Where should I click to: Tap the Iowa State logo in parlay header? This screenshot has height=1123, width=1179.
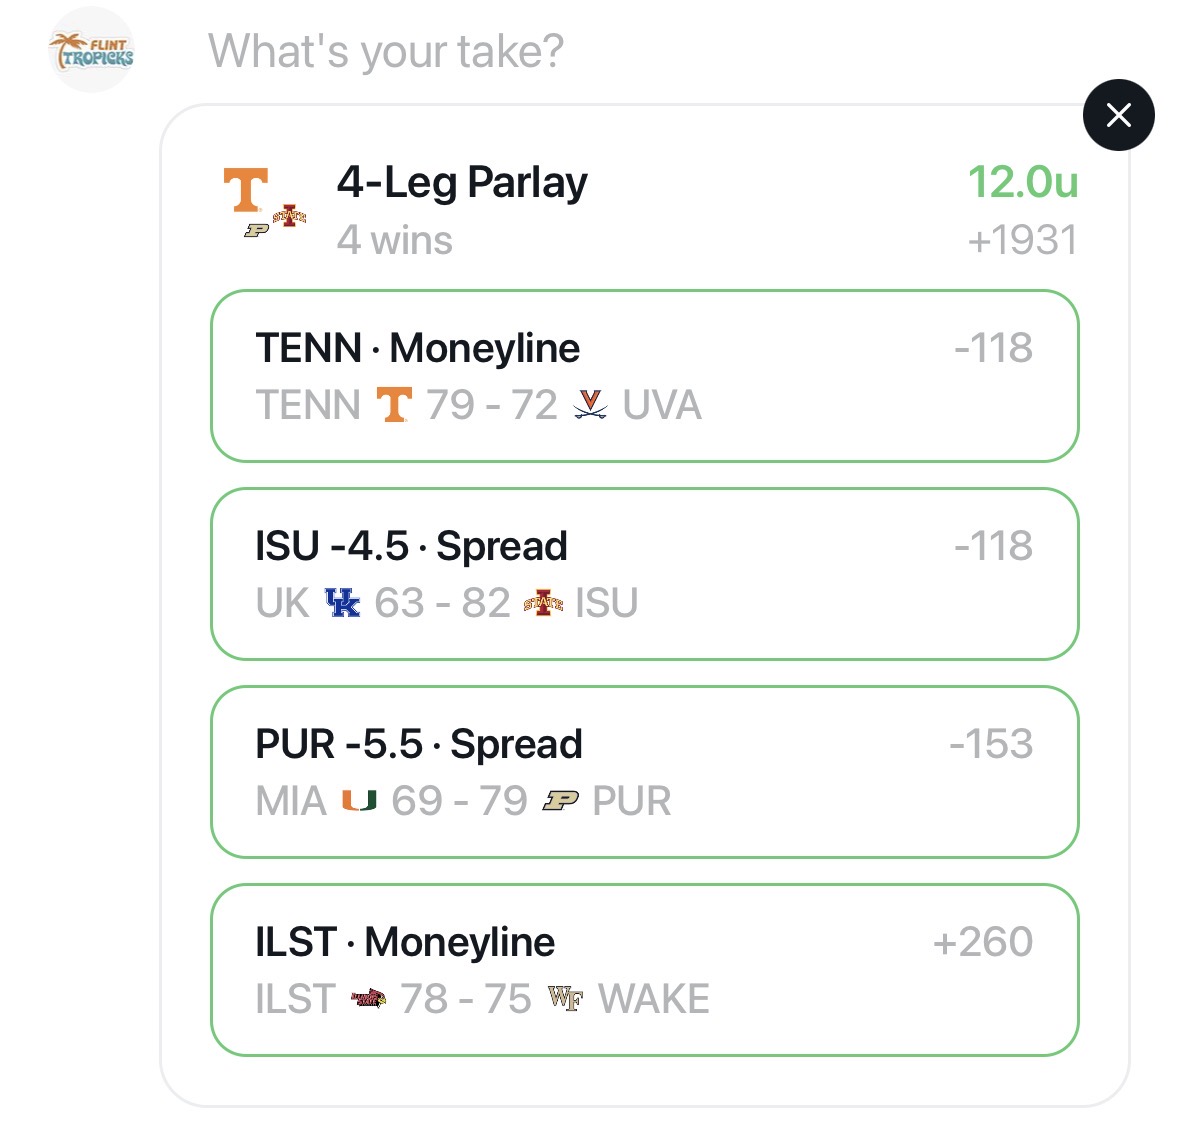pos(290,215)
